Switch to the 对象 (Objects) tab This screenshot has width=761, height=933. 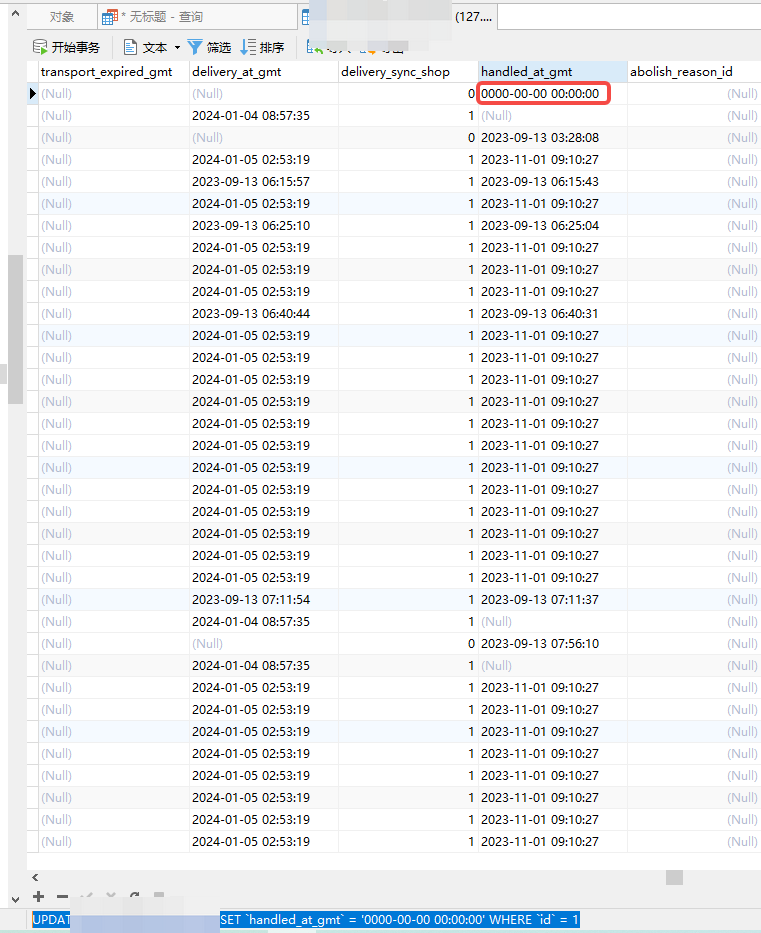pos(62,17)
